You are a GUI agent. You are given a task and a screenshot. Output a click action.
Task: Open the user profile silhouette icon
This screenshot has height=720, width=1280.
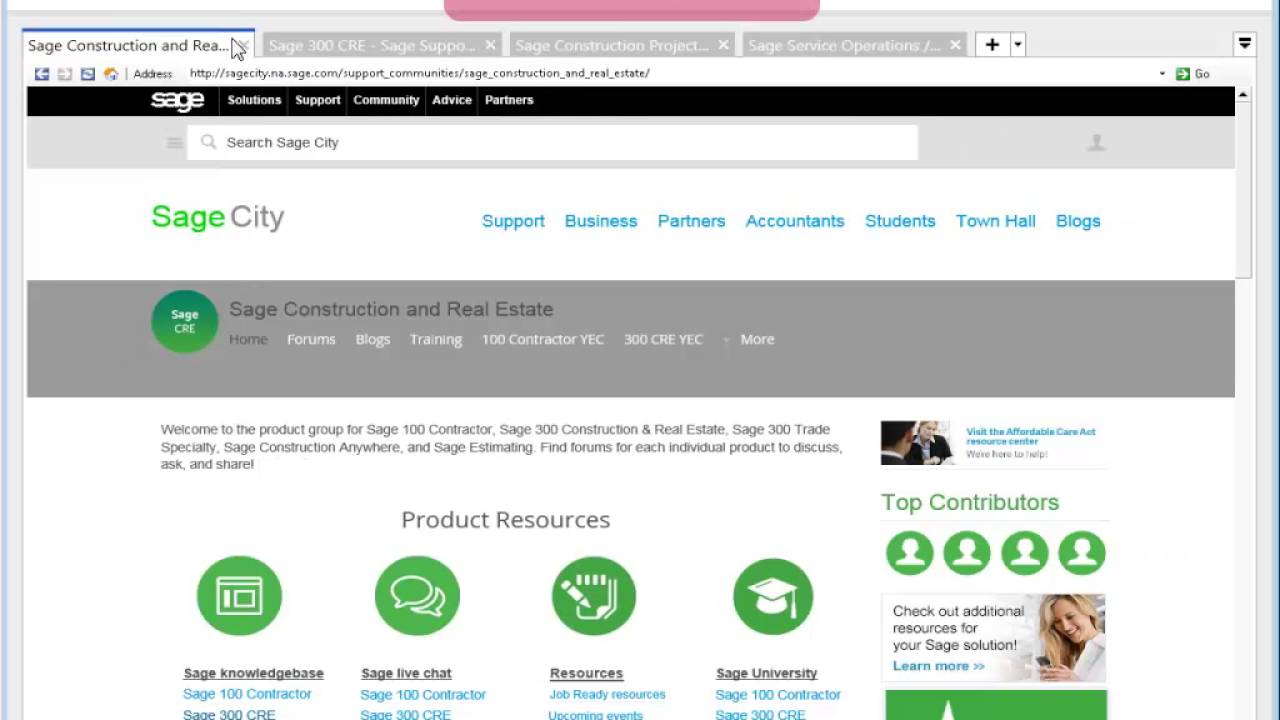coord(1097,143)
